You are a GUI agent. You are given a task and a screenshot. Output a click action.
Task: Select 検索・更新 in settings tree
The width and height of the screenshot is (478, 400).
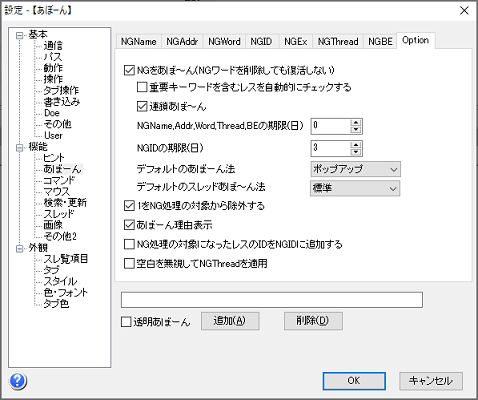point(65,203)
